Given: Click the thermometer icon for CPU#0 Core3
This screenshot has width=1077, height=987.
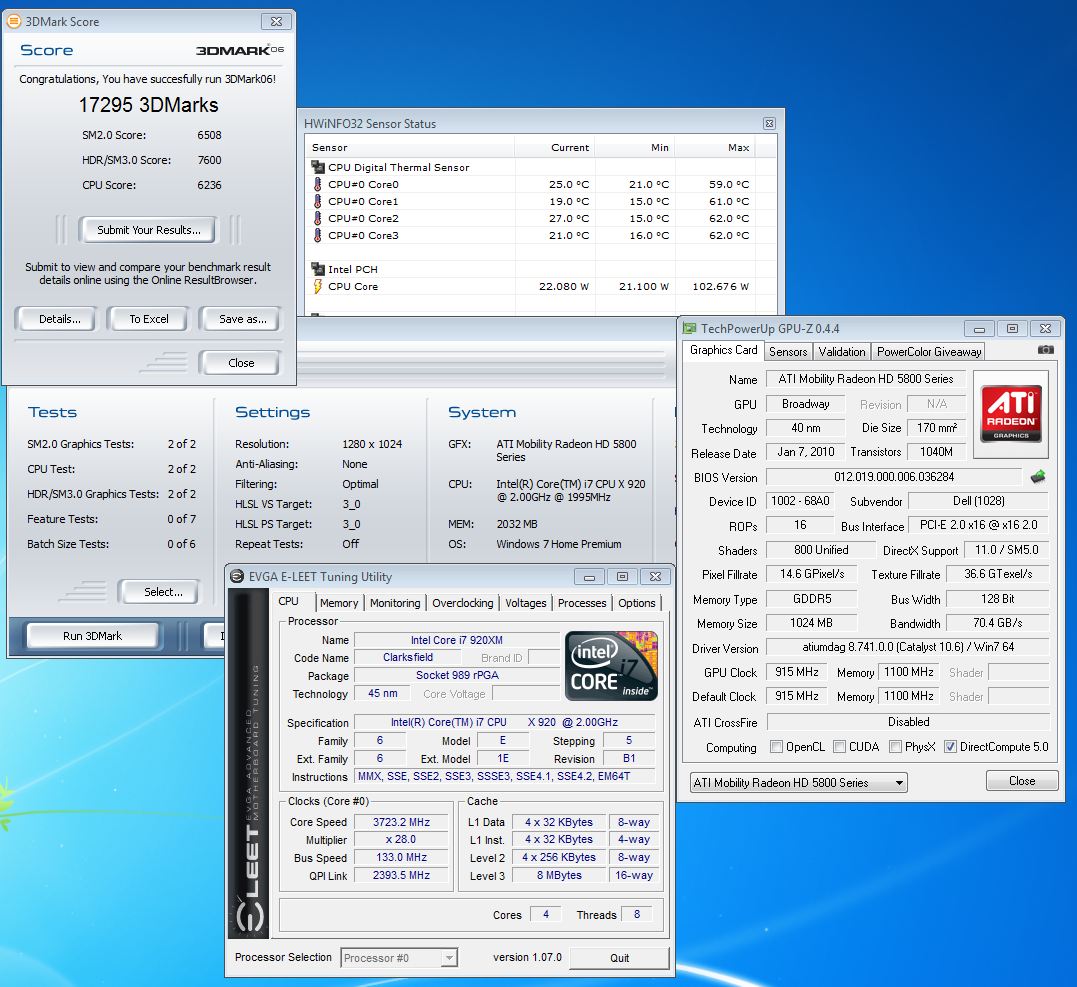Looking at the screenshot, I should 317,235.
